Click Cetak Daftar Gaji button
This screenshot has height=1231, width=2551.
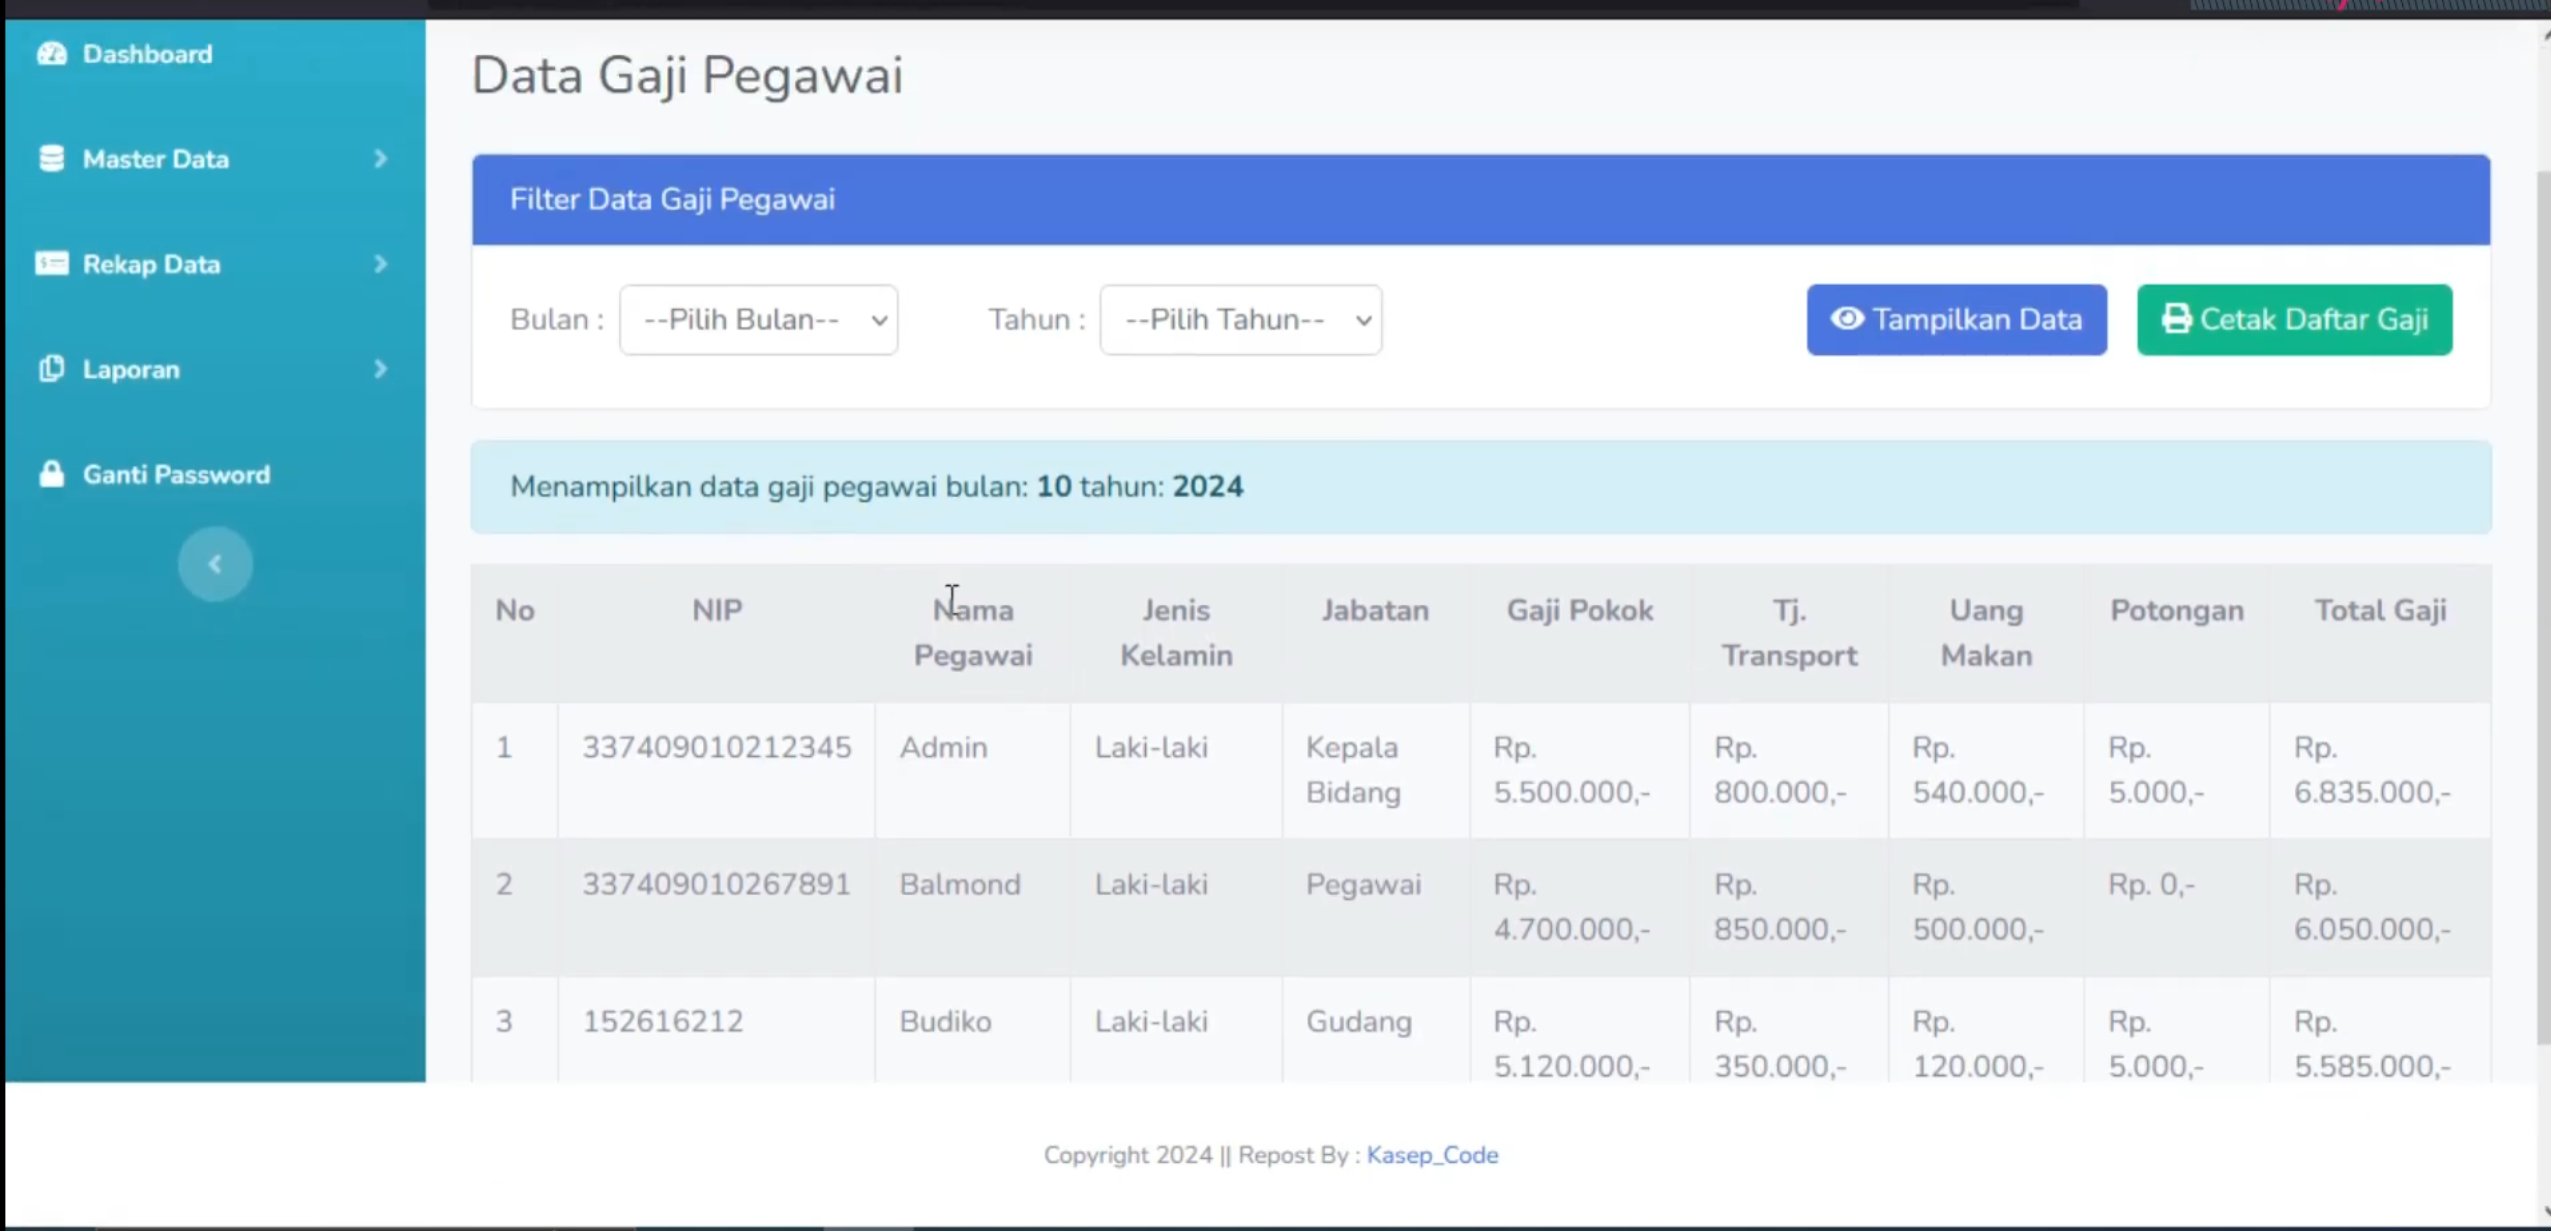click(2295, 320)
